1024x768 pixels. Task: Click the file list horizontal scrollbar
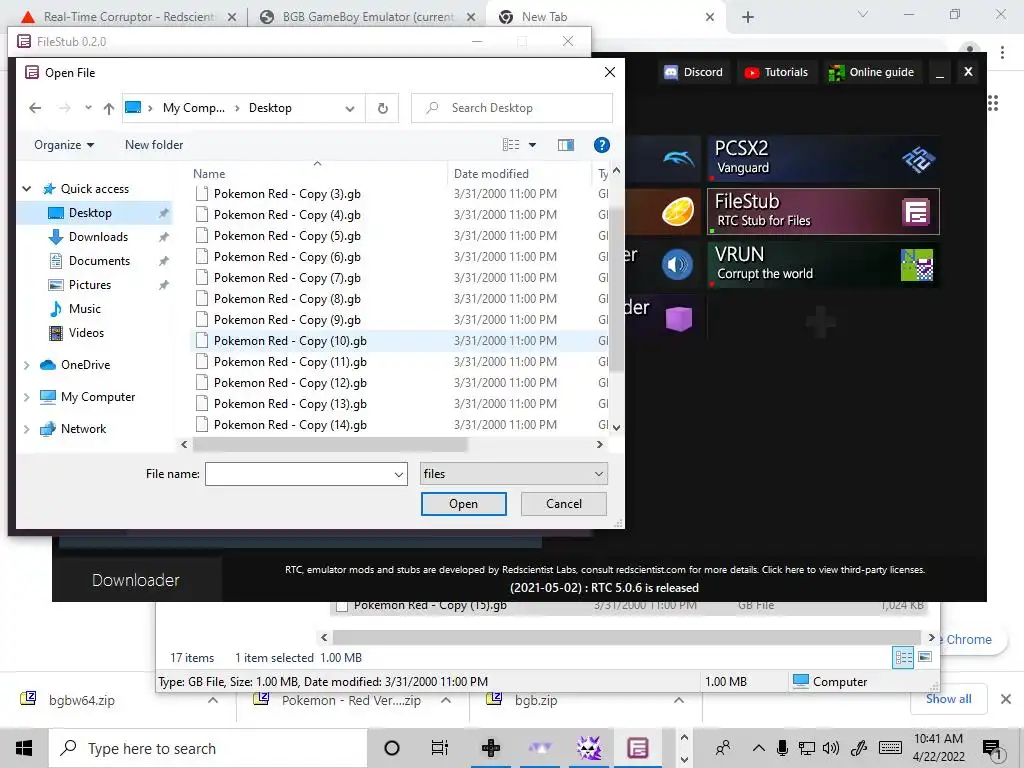click(x=330, y=445)
